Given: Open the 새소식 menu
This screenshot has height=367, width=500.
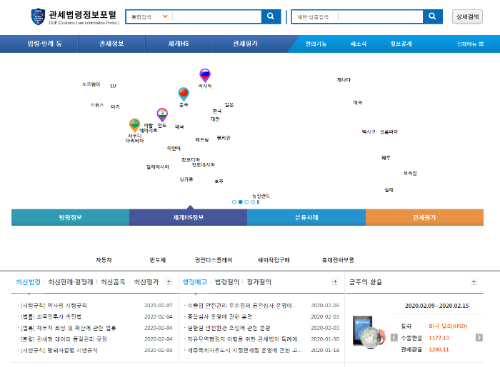Looking at the screenshot, I should click(359, 44).
